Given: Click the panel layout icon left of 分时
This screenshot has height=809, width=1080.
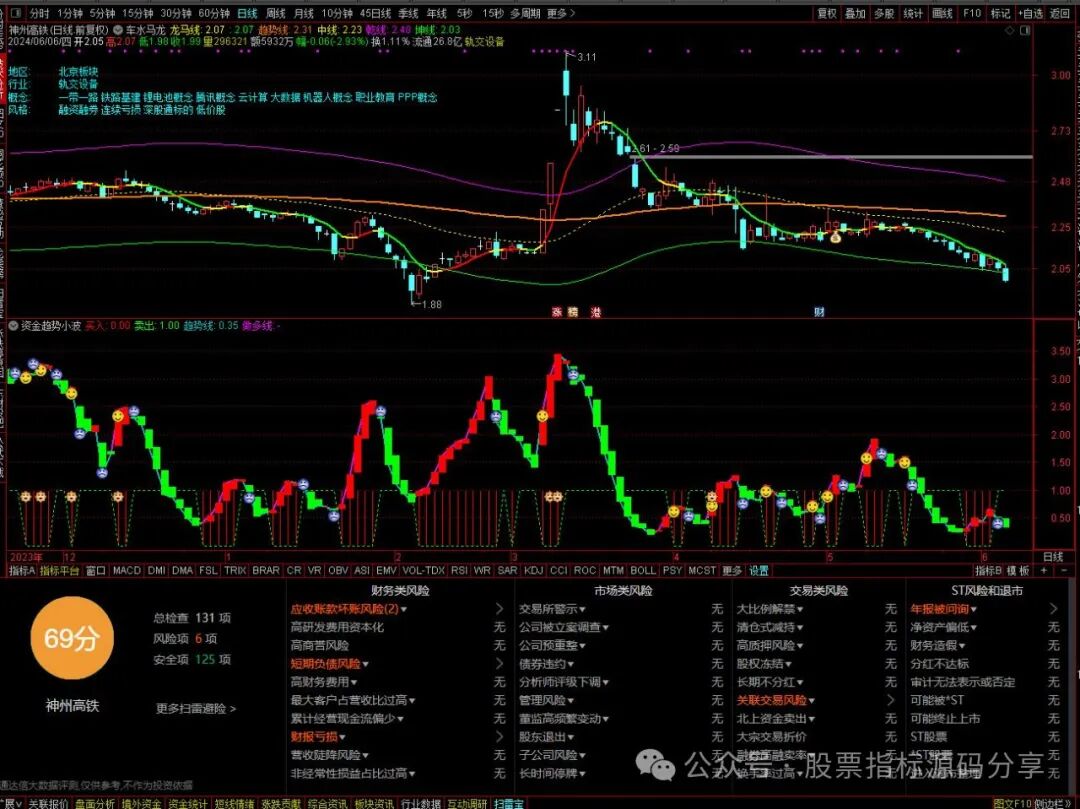Looking at the screenshot, I should coord(16,13).
